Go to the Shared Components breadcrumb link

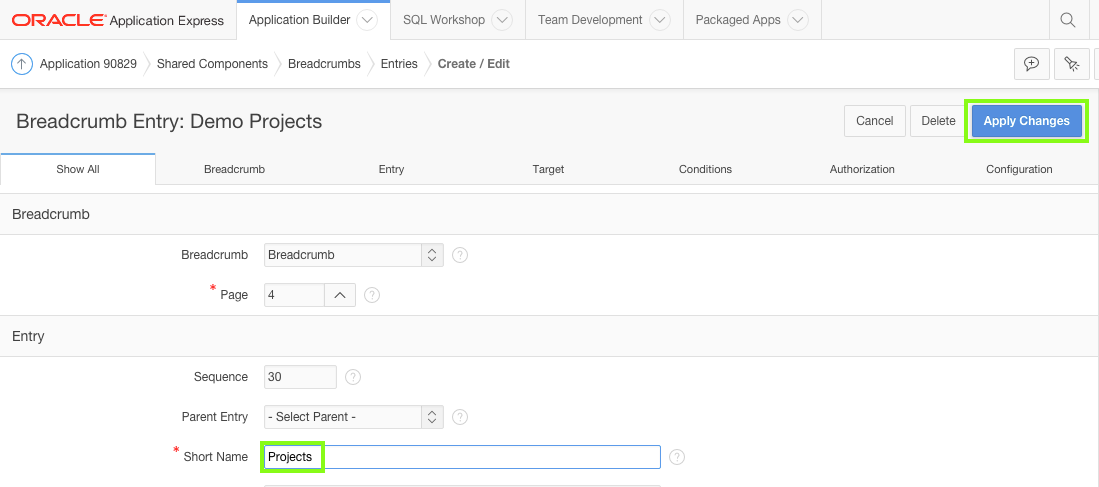tap(212, 64)
